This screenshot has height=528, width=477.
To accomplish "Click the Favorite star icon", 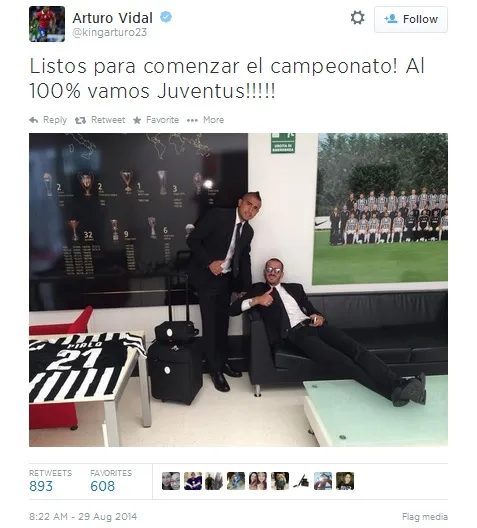I will point(137,120).
